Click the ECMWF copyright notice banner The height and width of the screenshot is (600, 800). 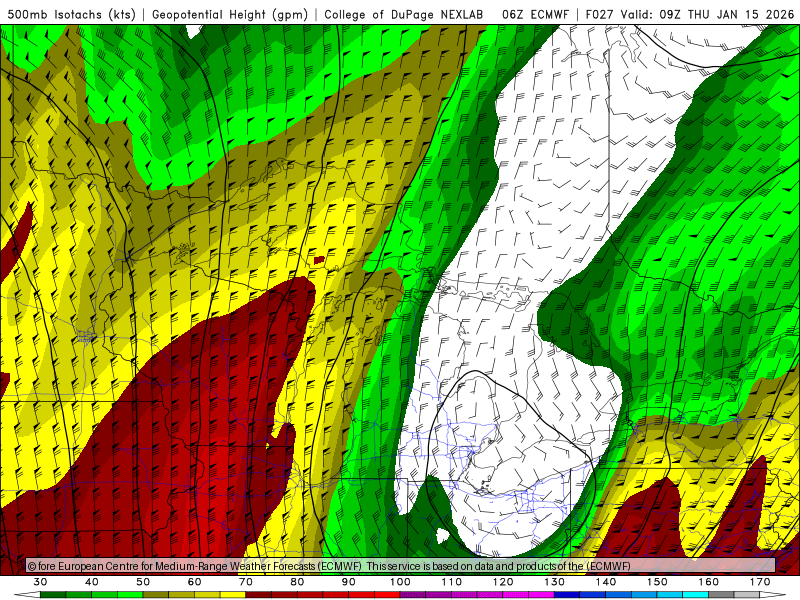tap(401, 565)
